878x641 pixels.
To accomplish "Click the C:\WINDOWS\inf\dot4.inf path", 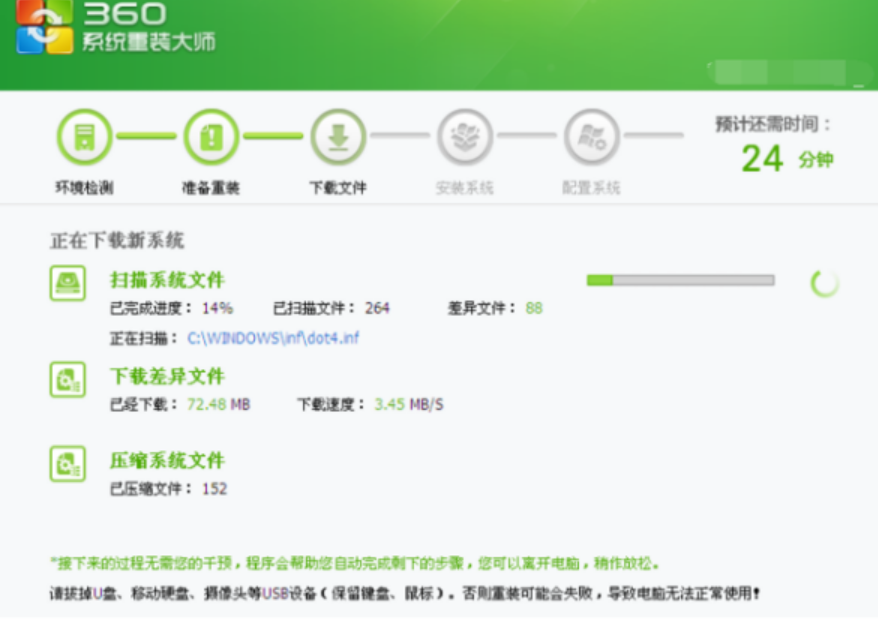I will 273,338.
